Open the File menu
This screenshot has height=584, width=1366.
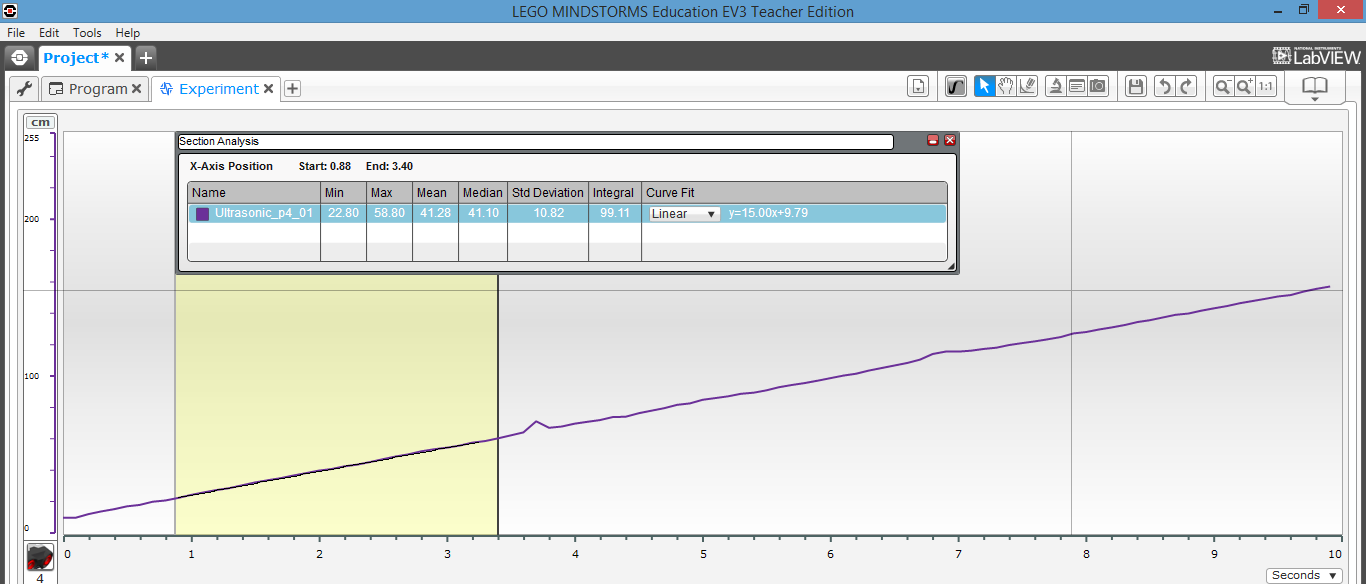tap(16, 33)
